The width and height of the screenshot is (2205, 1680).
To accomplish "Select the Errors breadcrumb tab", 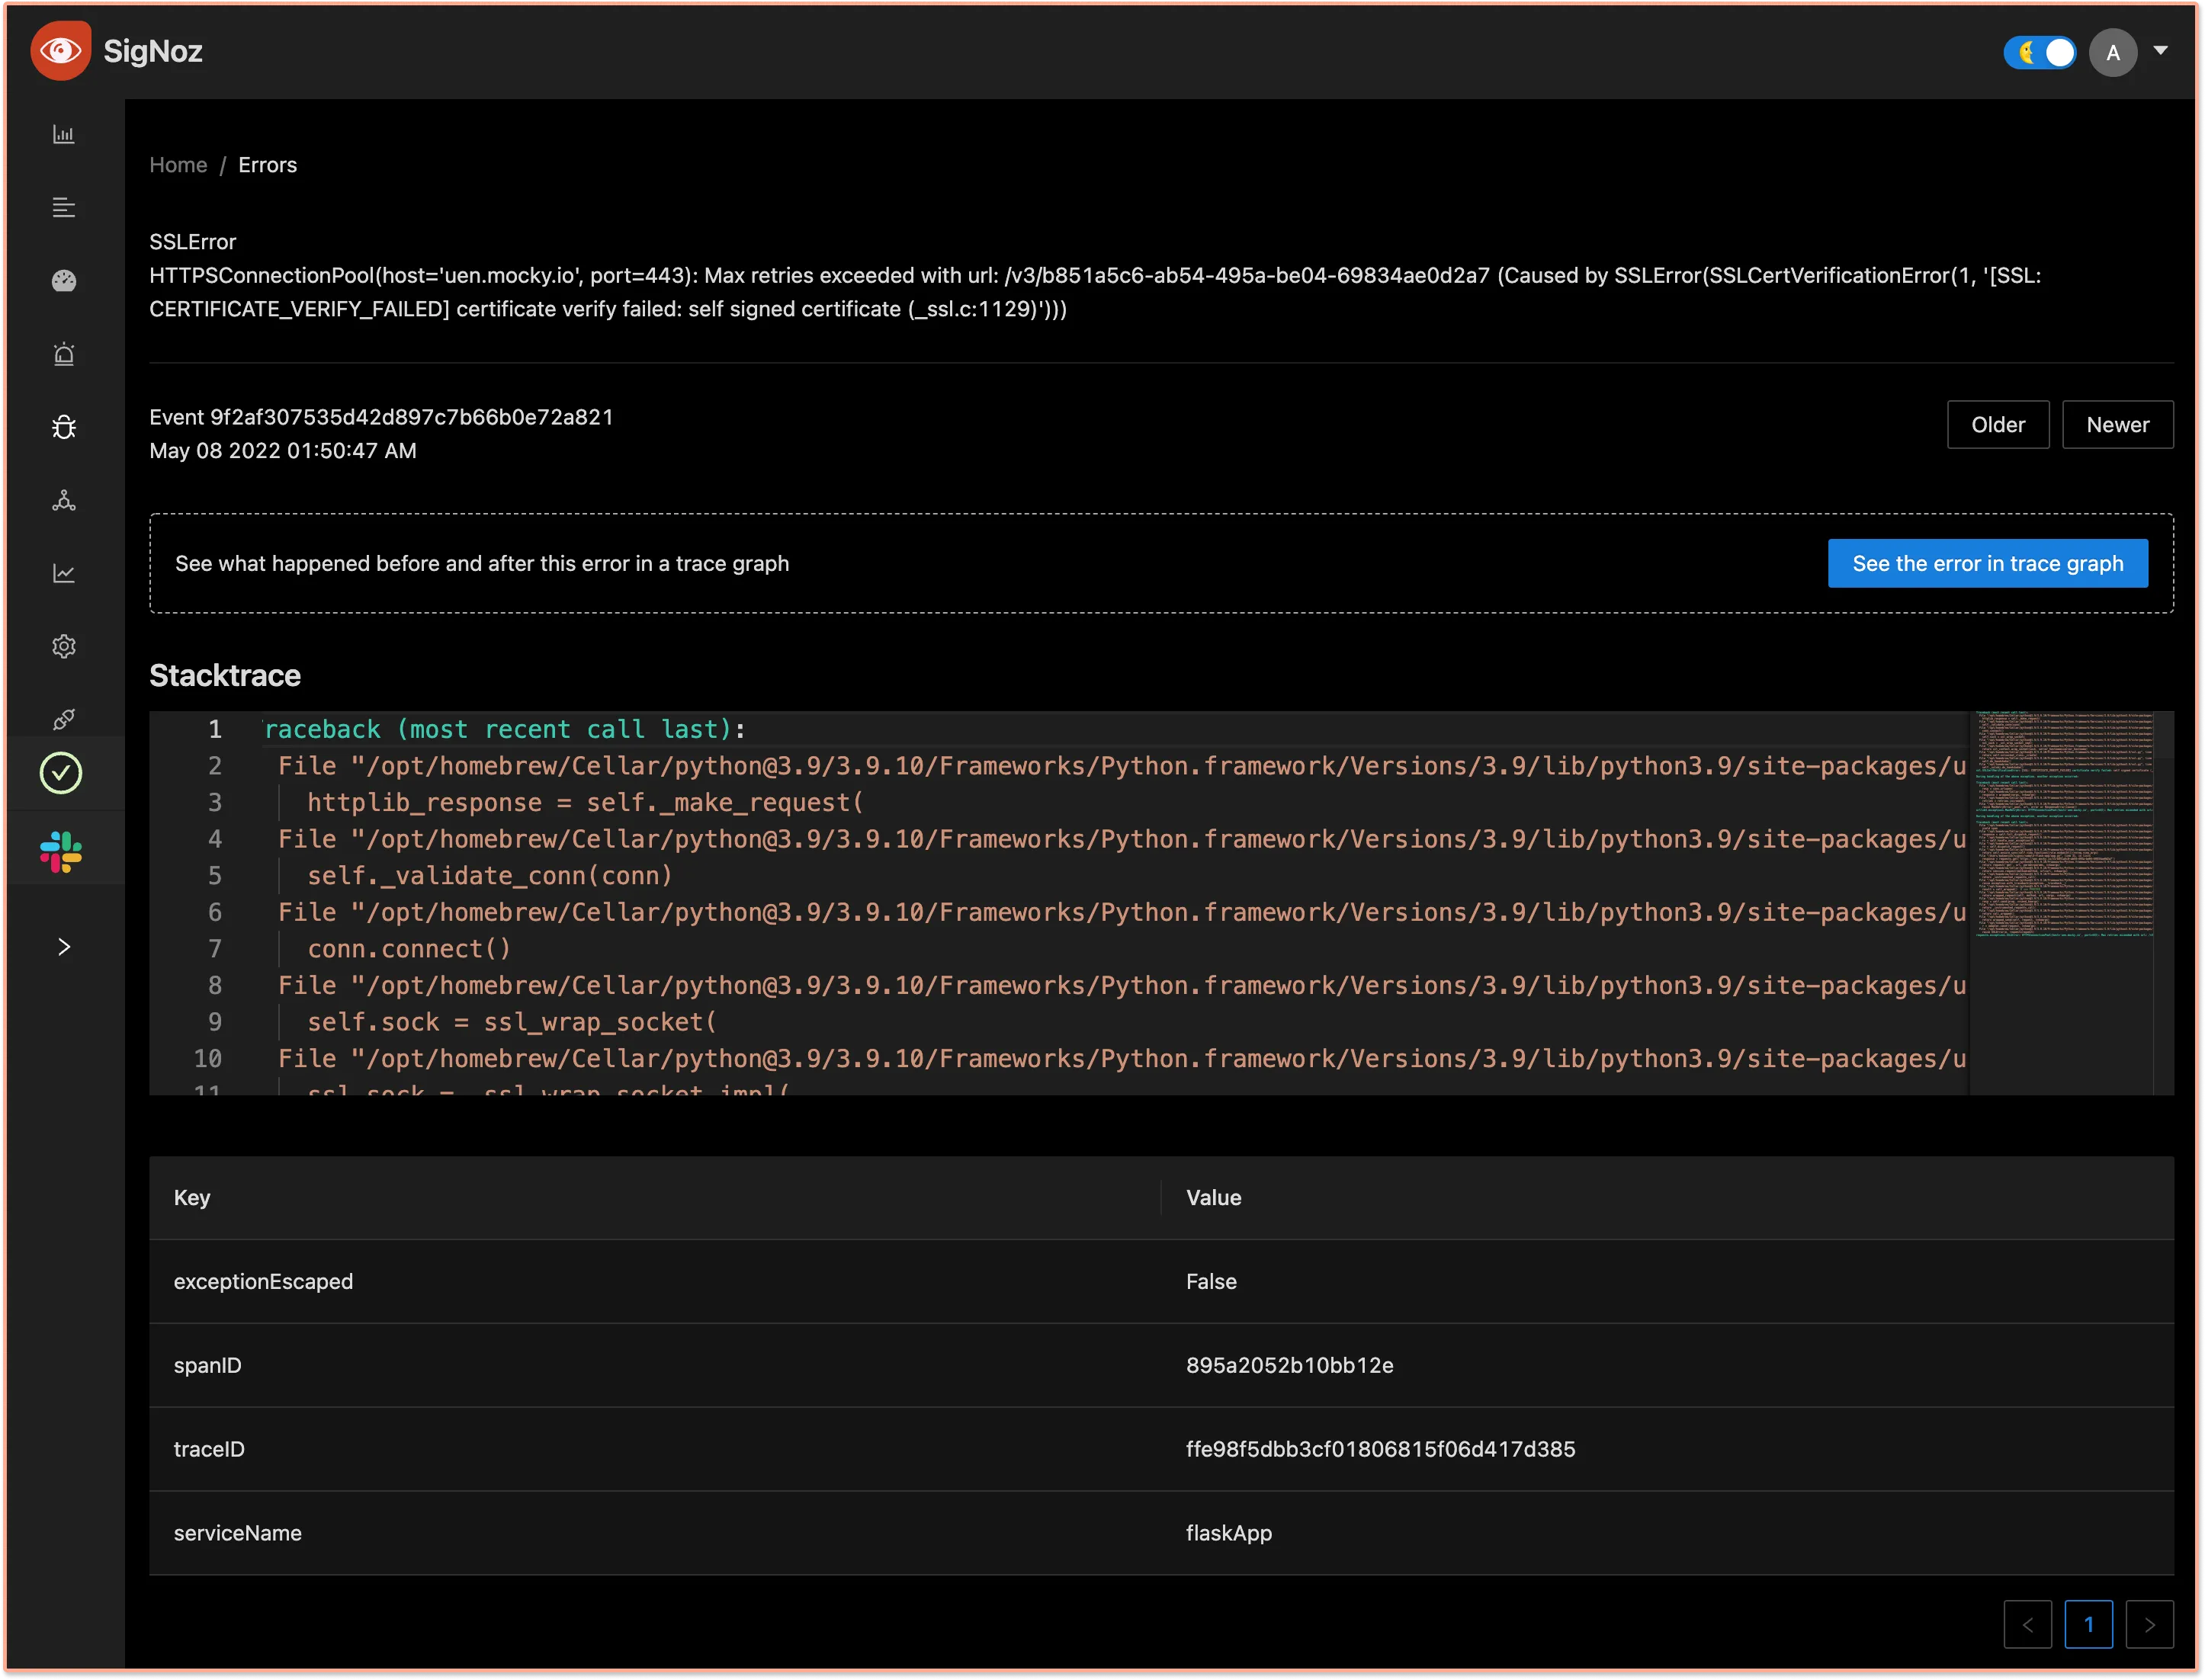I will pyautogui.click(x=267, y=164).
